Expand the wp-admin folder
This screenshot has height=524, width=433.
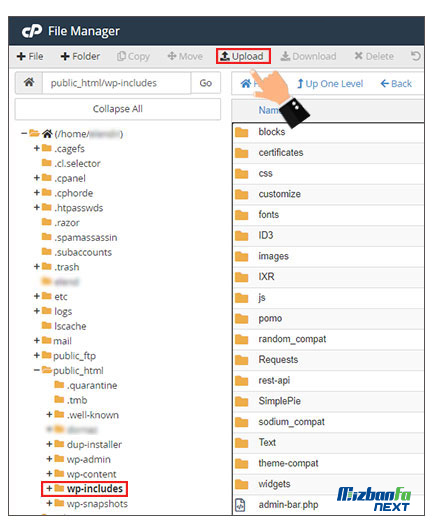pos(49,459)
